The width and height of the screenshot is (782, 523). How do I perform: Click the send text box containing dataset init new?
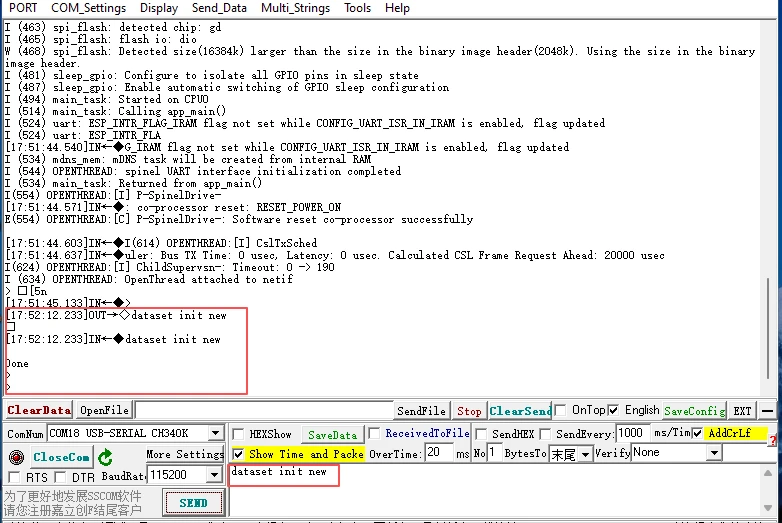pyautogui.click(x=500, y=488)
